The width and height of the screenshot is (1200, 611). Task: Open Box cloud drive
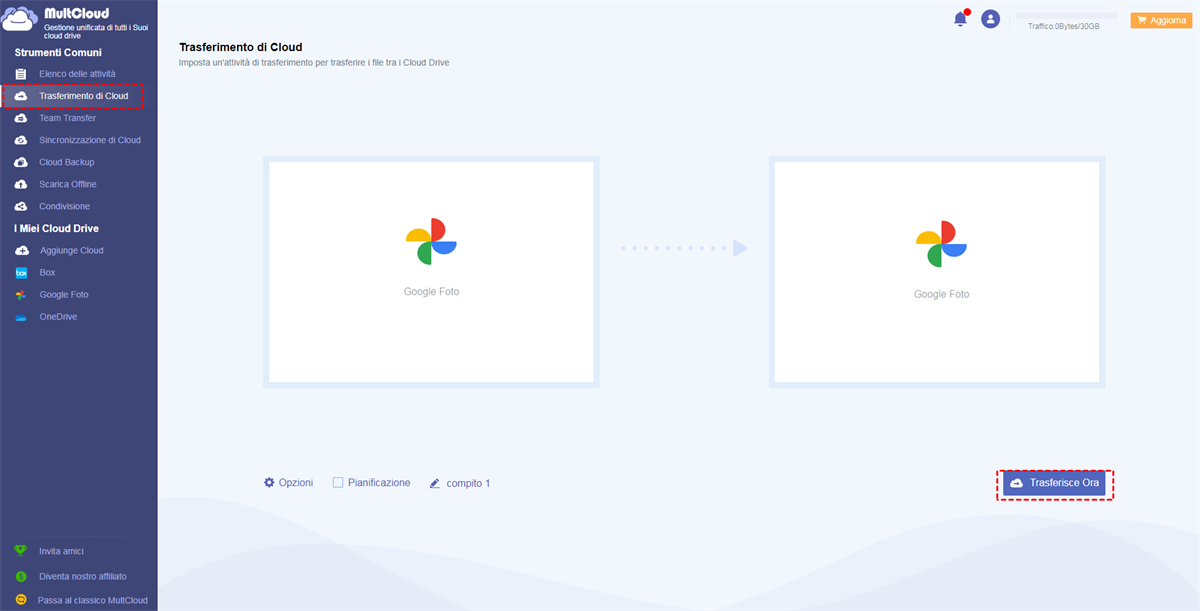47,272
